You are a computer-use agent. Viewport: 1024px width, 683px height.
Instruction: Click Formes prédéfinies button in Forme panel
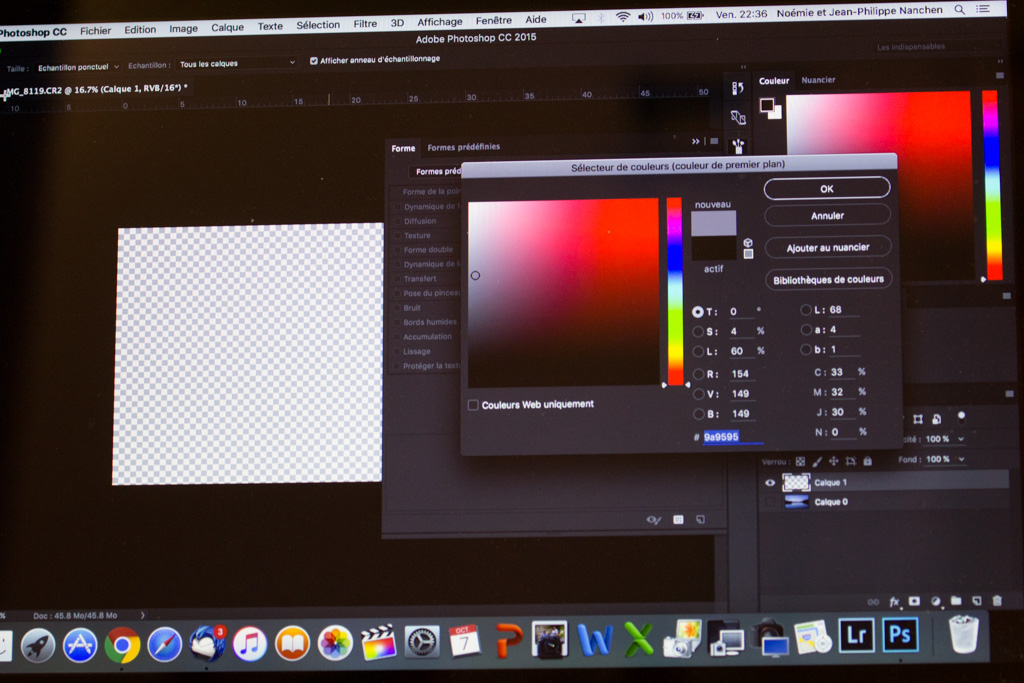[x=436, y=171]
